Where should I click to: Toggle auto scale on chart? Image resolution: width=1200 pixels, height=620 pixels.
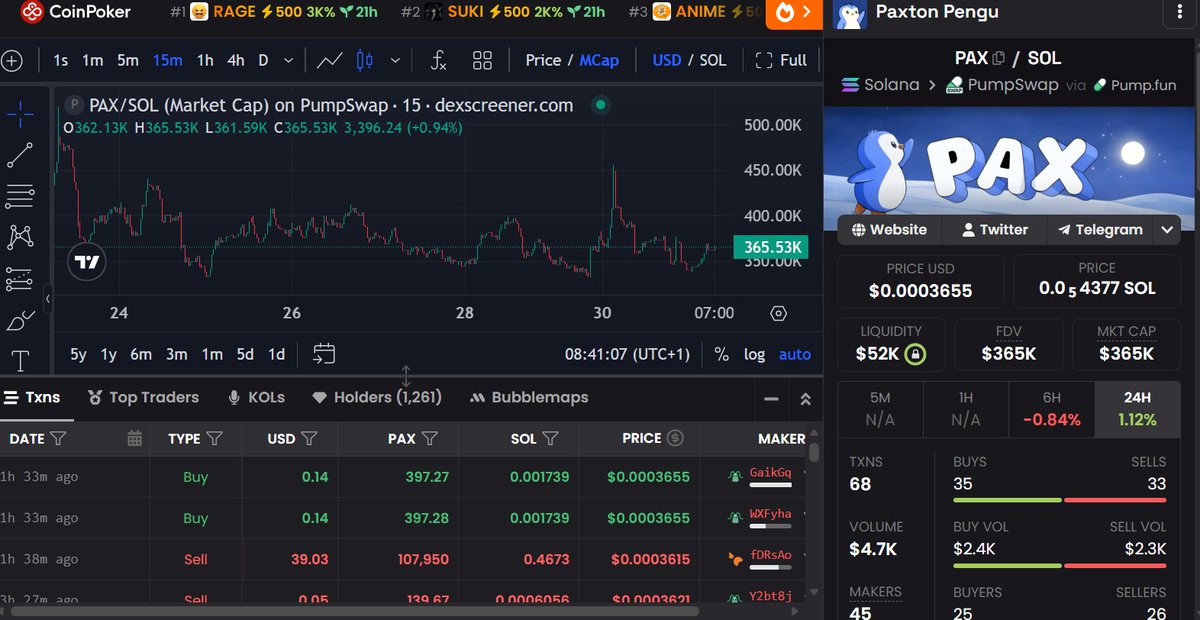click(795, 354)
